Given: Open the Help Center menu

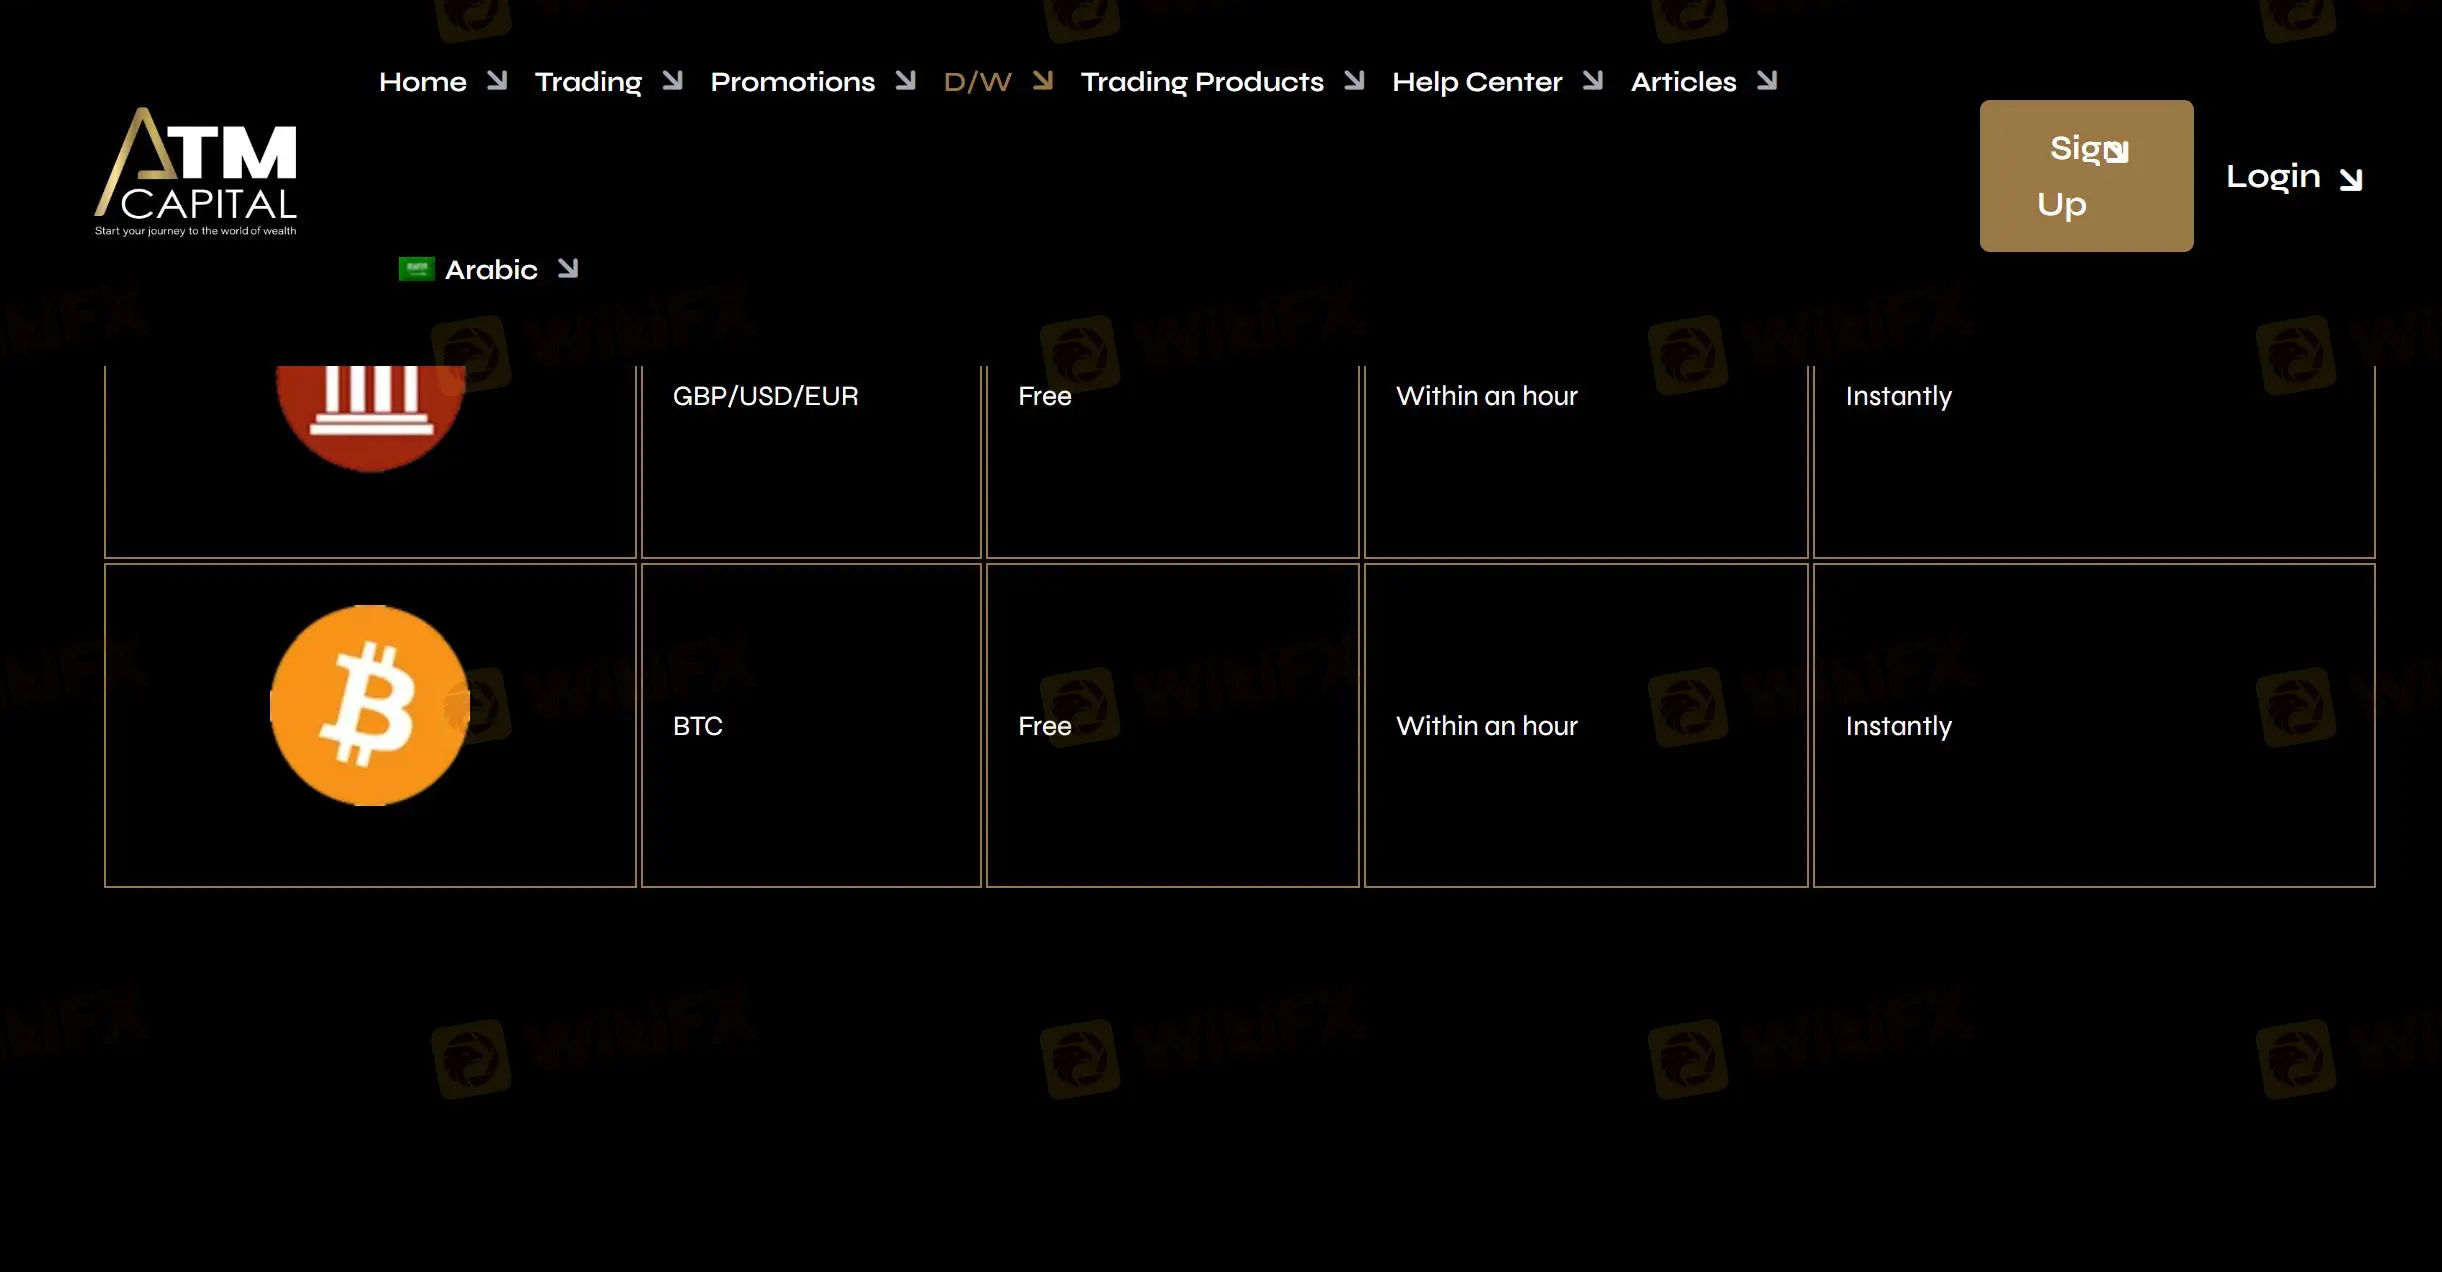Looking at the screenshot, I should (1476, 82).
